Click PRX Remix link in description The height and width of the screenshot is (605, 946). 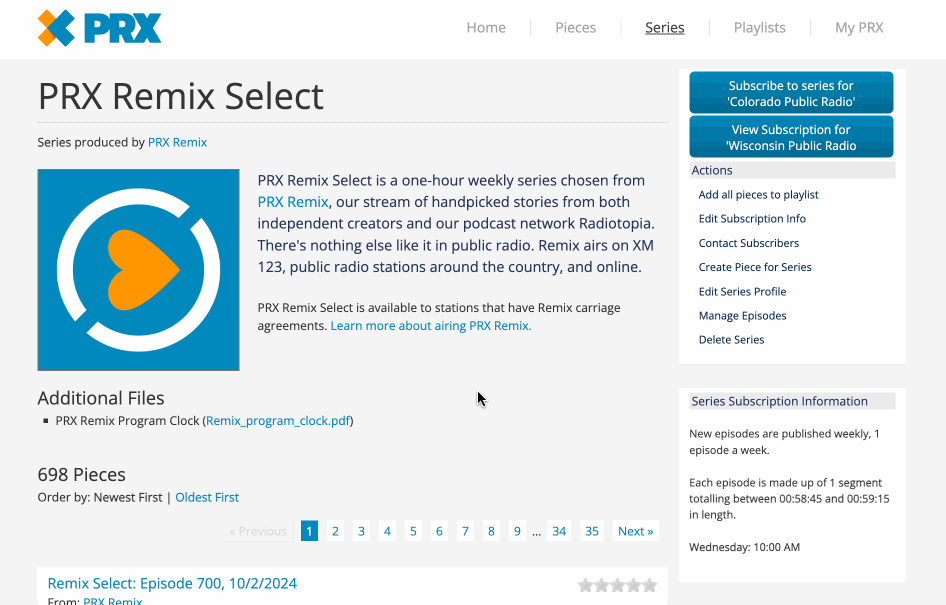point(293,202)
